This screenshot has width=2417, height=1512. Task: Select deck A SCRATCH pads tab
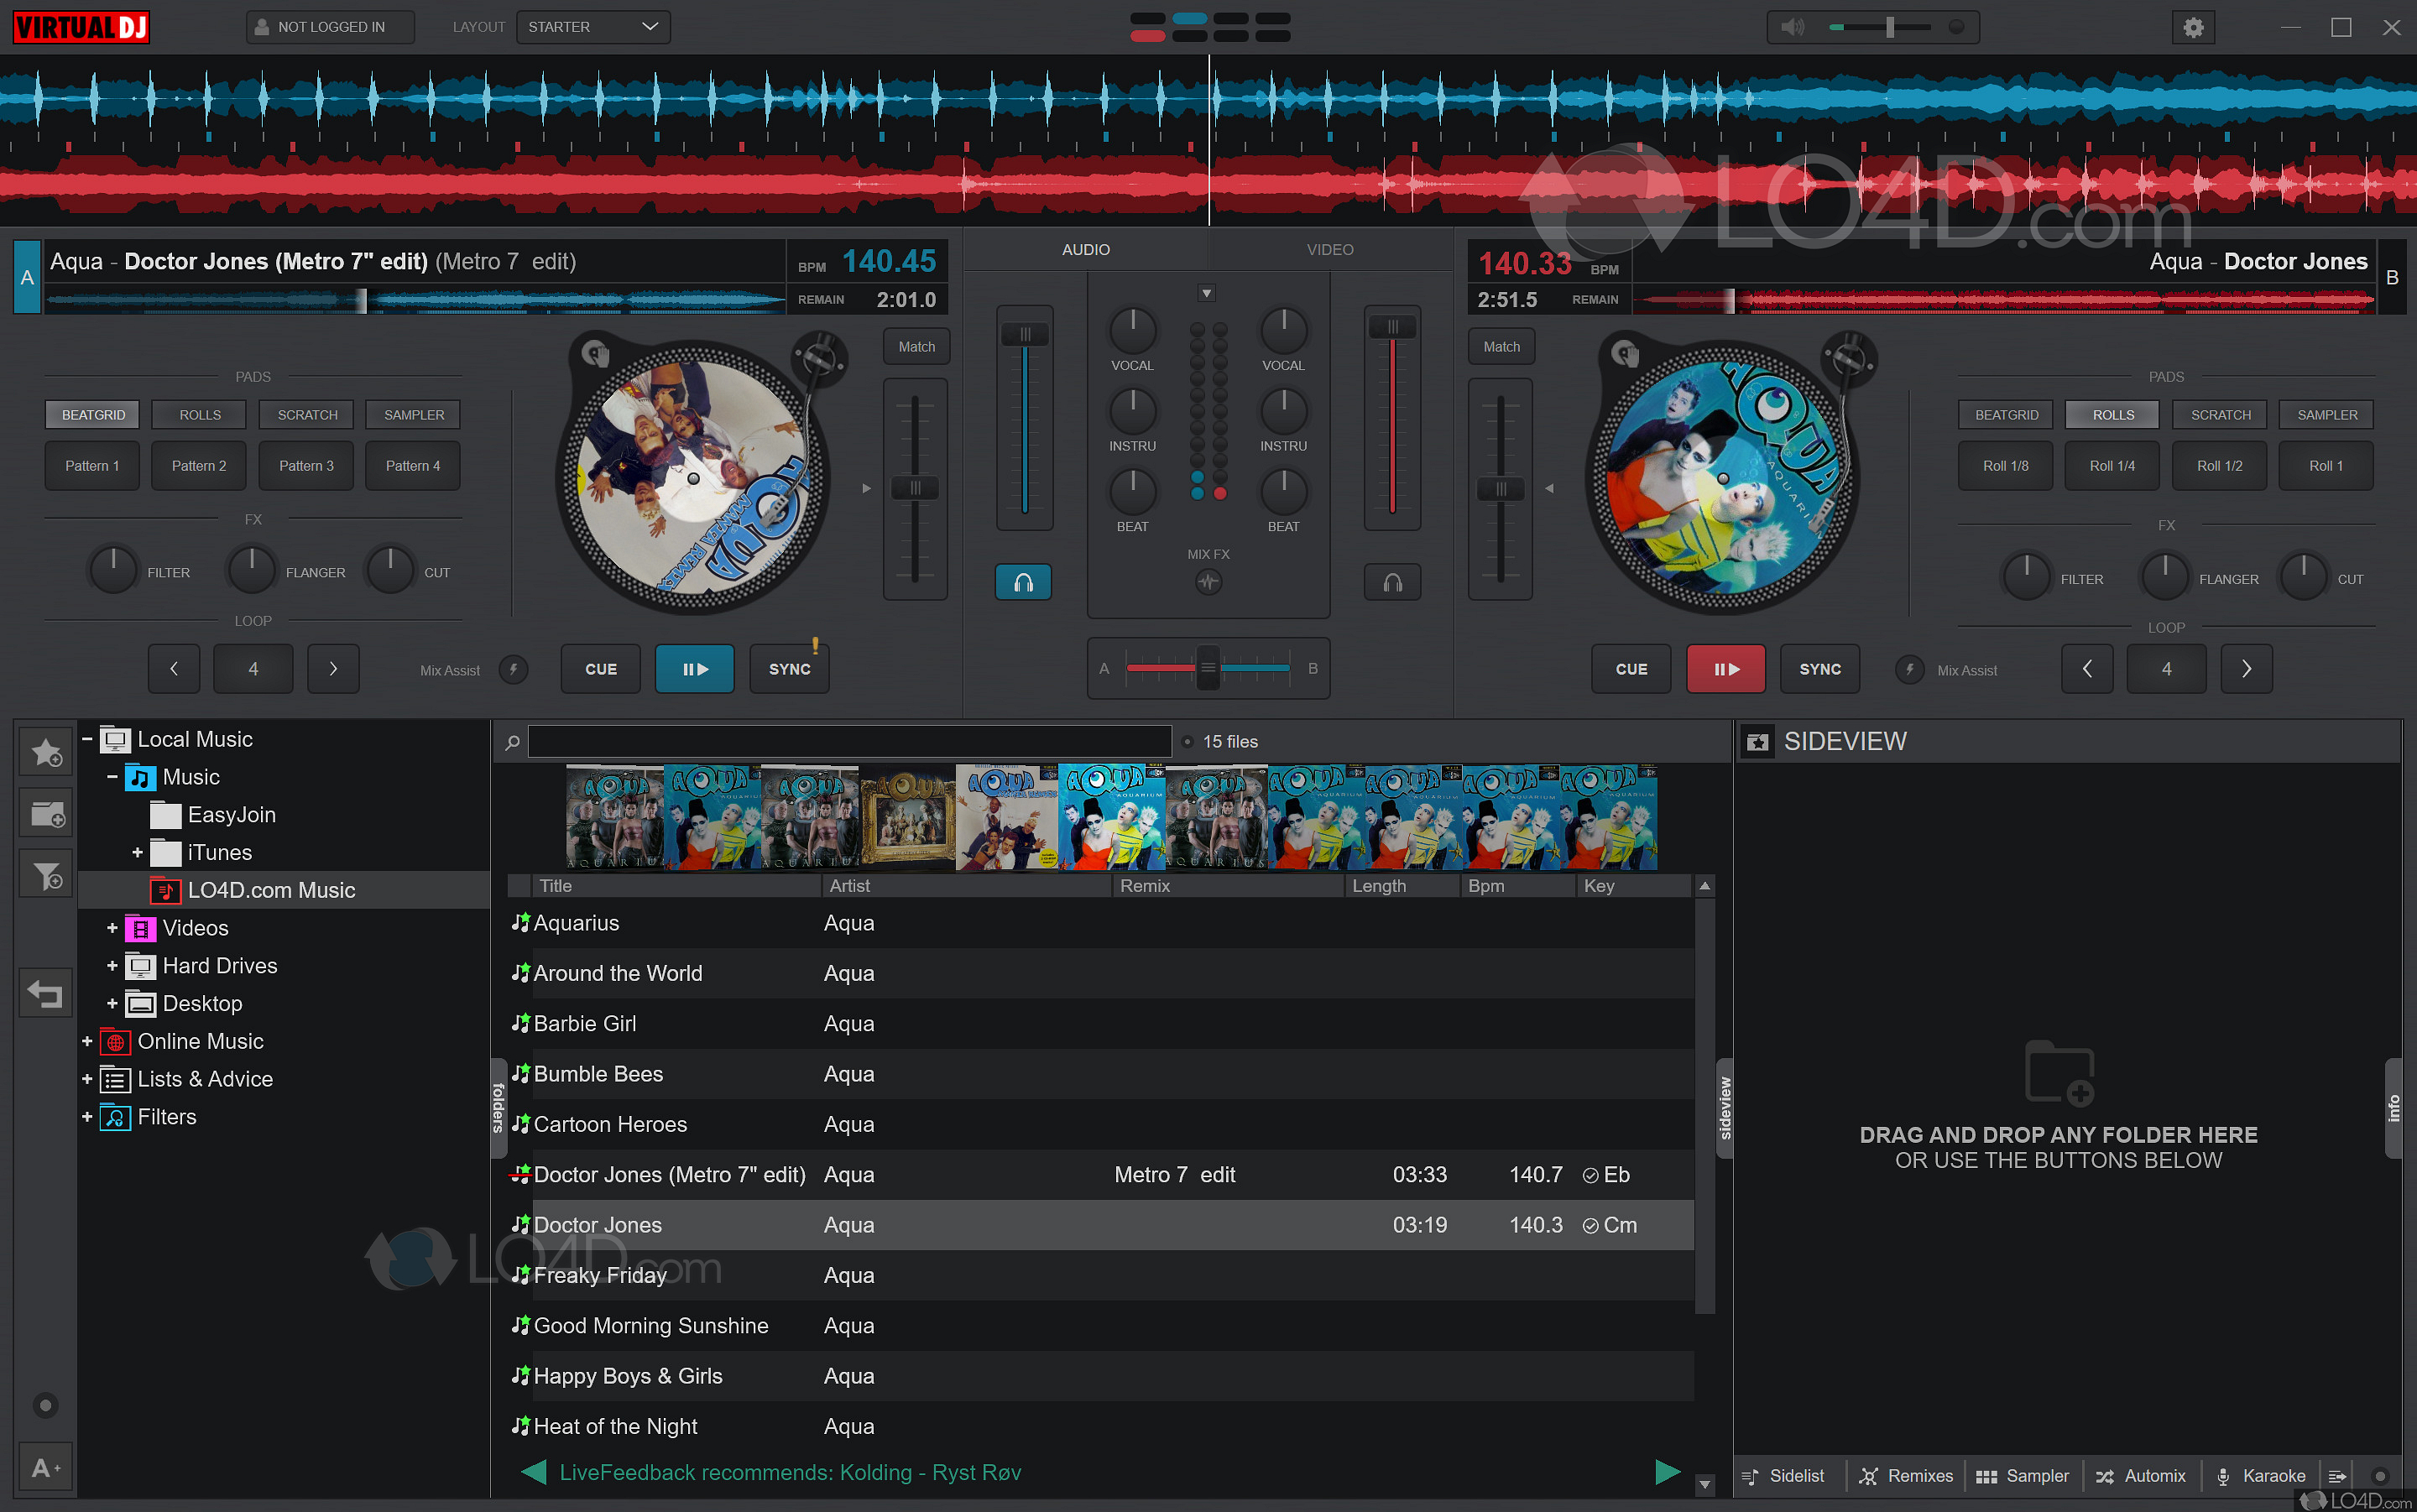pos(307,415)
